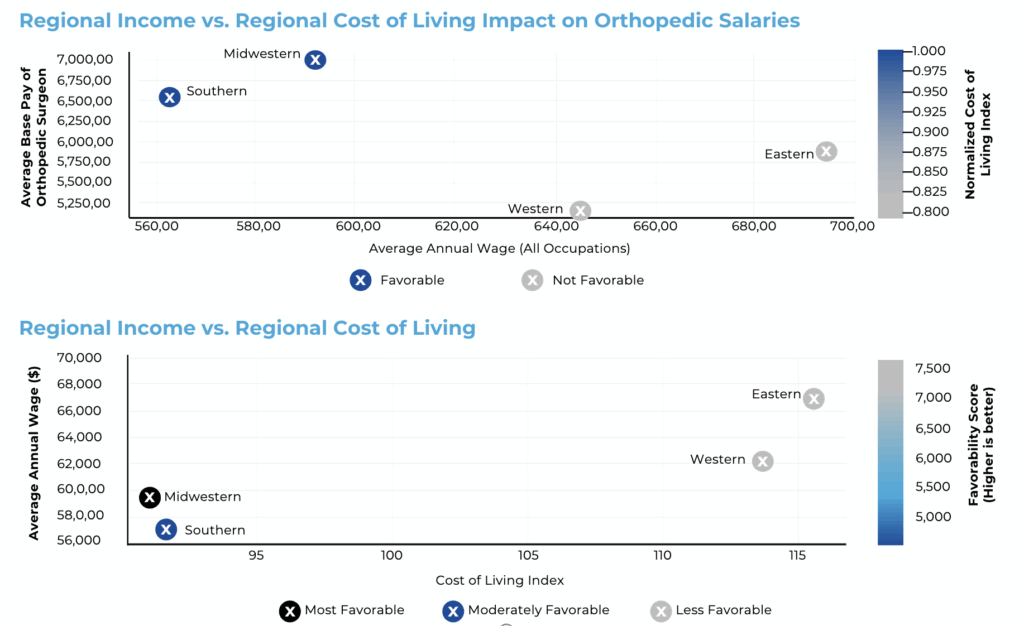Toggle the Most Favorable legend entry
Screen dimensions: 1024x626
click(342, 610)
